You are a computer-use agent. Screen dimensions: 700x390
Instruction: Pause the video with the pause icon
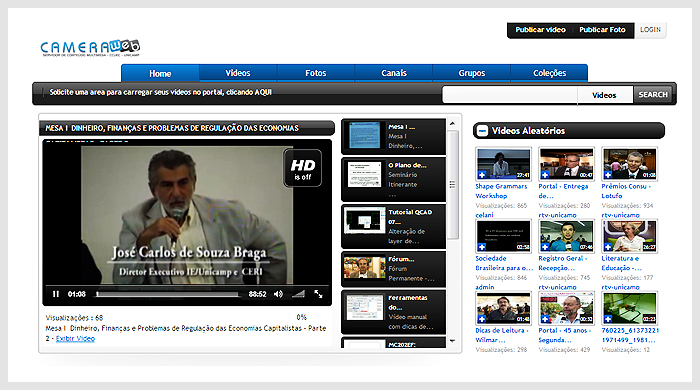56,294
